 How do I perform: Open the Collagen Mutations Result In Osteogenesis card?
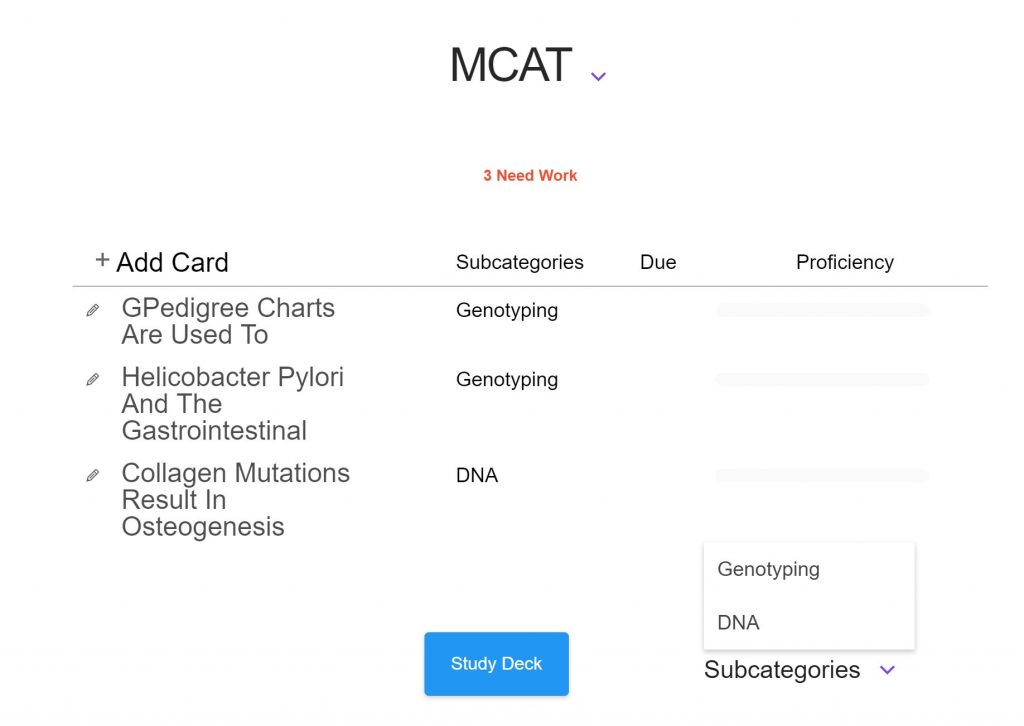click(x=236, y=500)
